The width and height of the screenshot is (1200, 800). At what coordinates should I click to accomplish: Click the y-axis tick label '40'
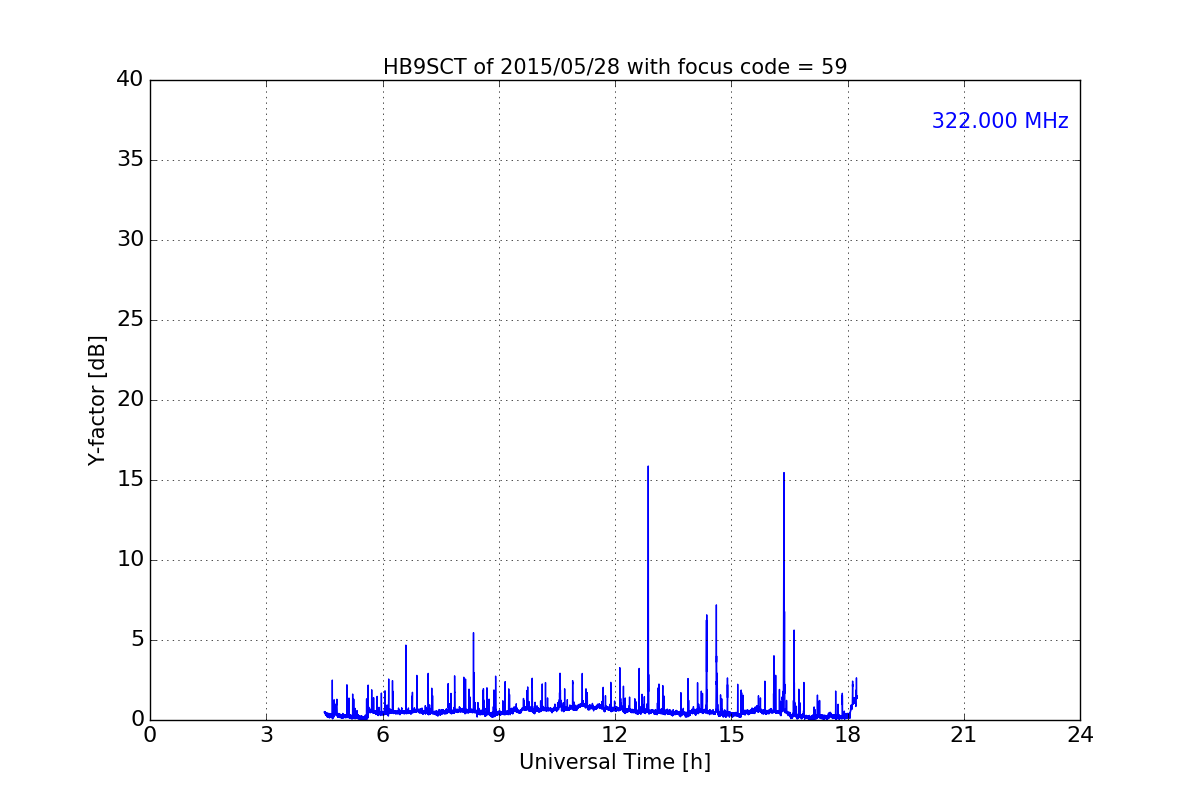point(130,80)
